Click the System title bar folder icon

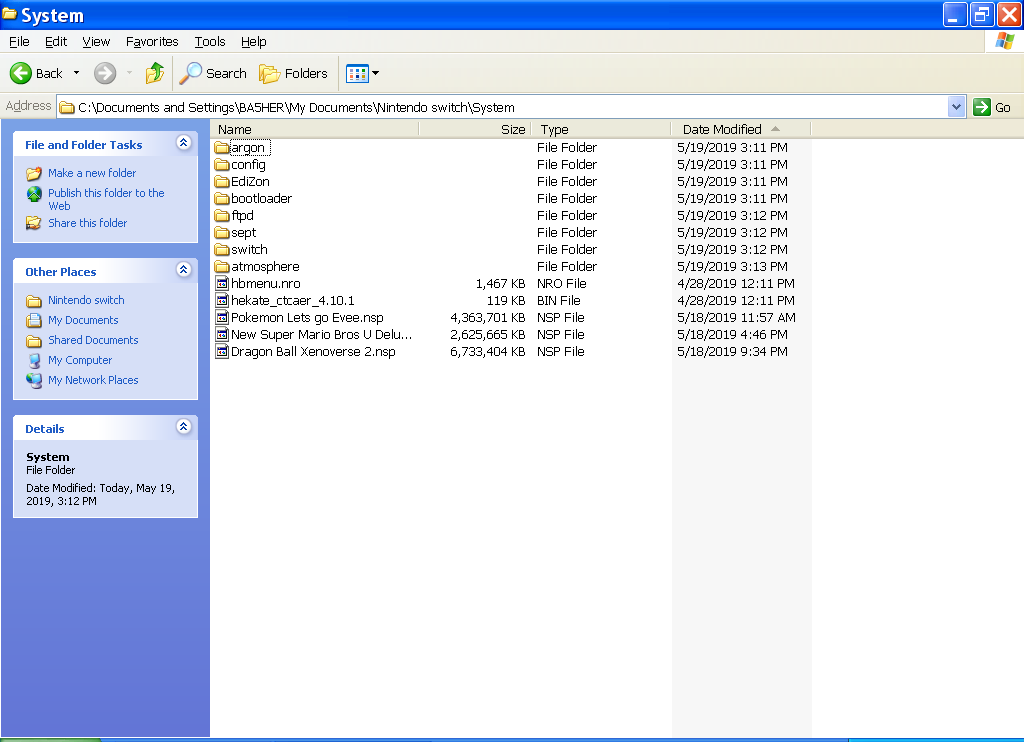(x=9, y=14)
